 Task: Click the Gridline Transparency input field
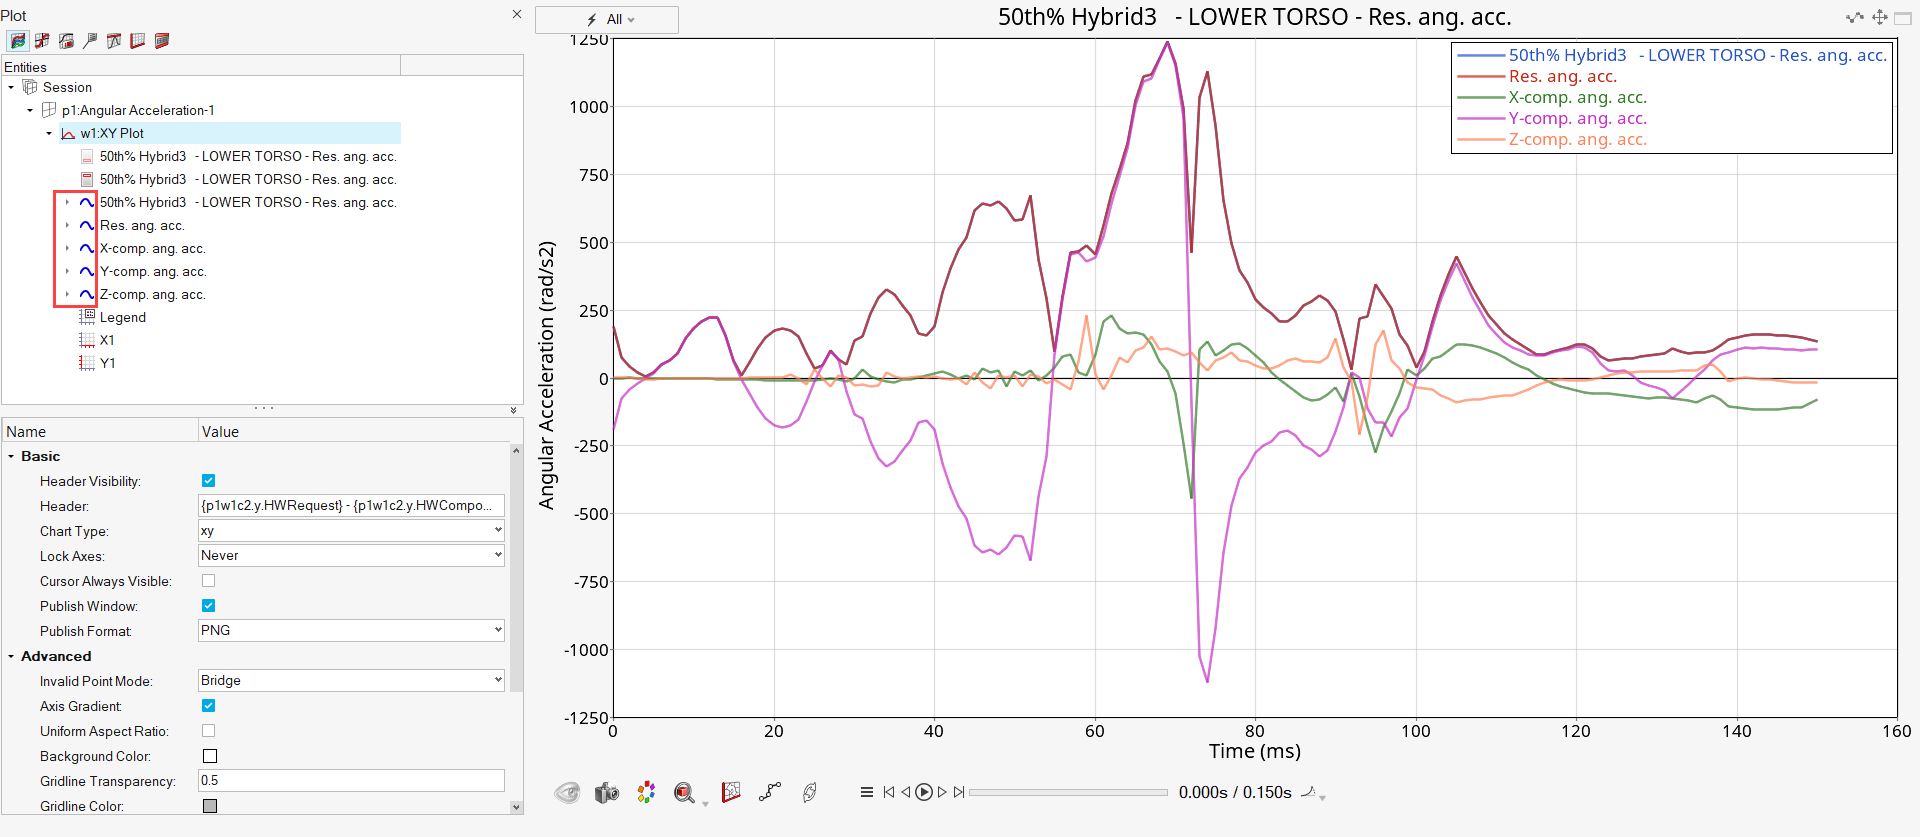coord(351,781)
